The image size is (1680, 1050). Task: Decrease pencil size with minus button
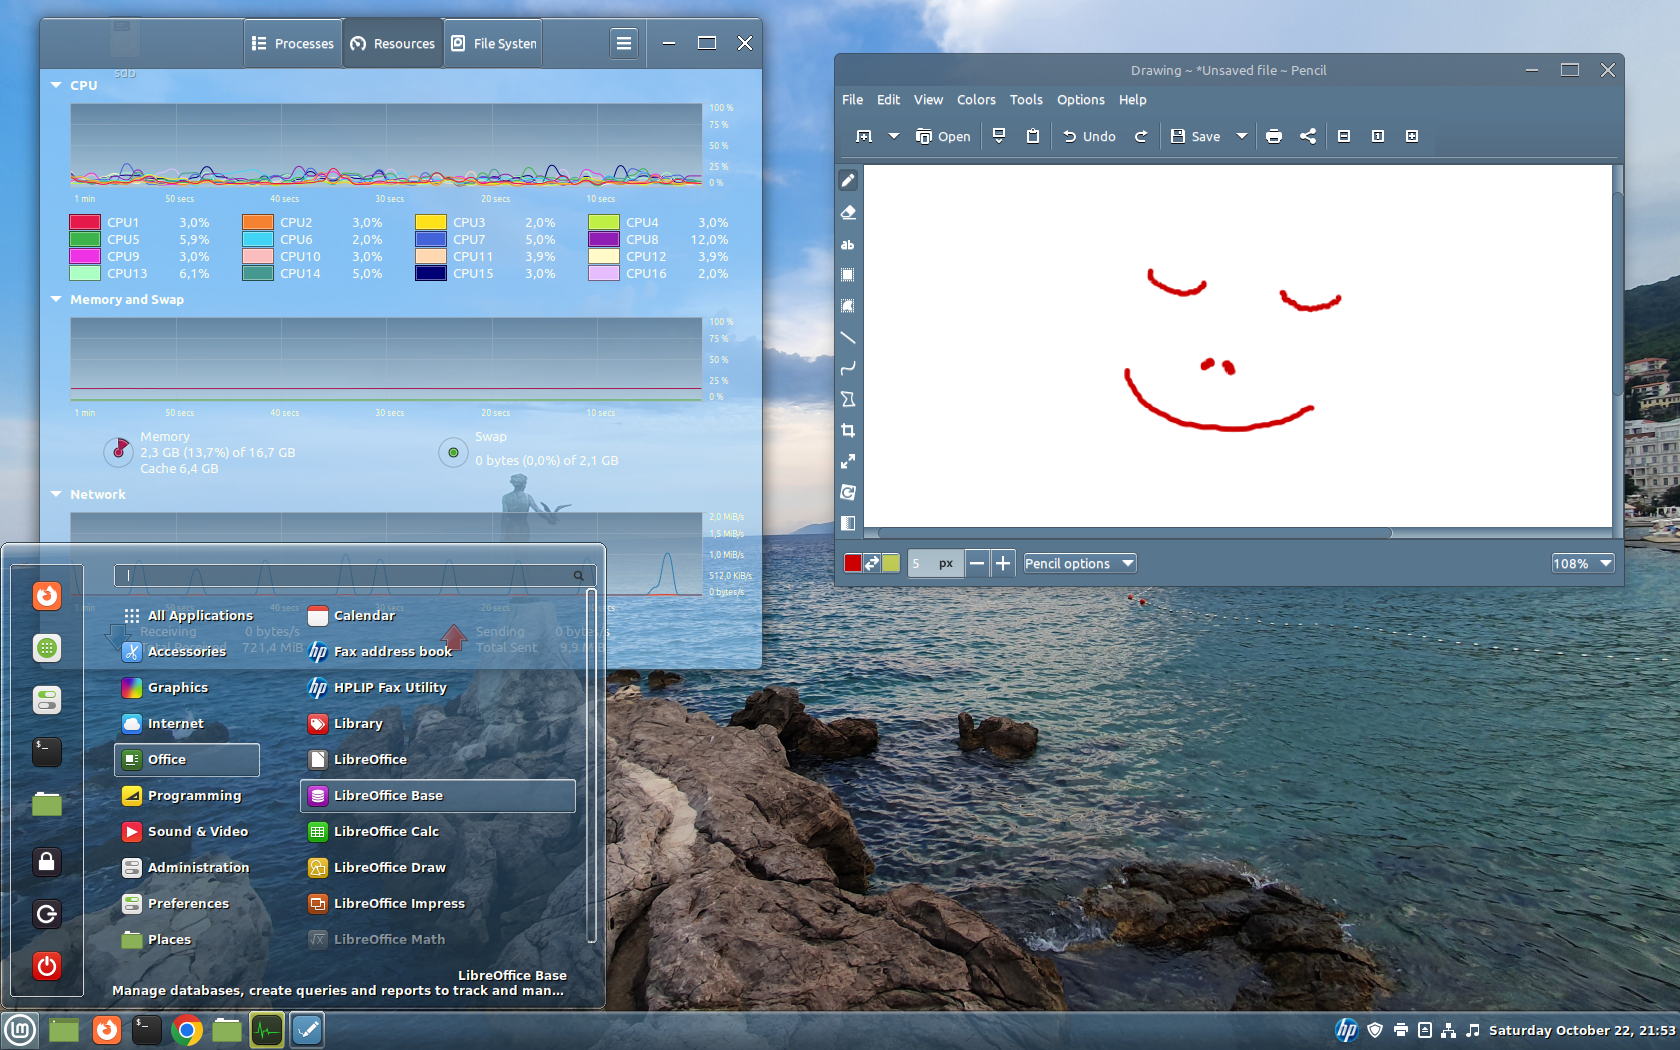(977, 563)
